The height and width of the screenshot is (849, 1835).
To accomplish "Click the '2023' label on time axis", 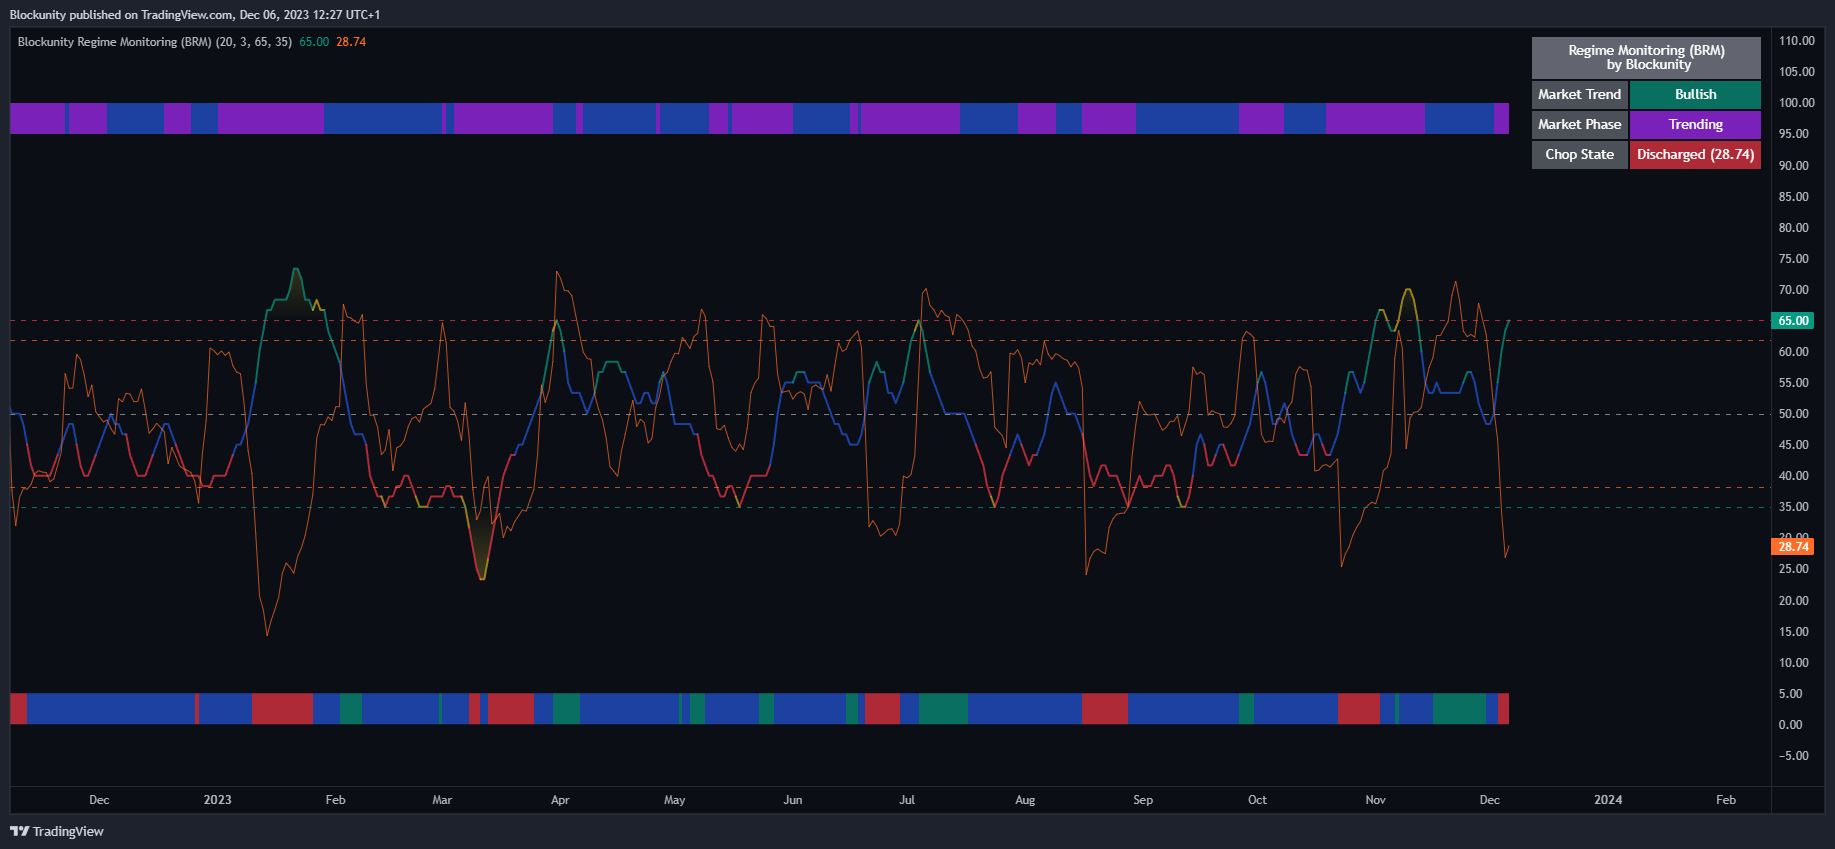I will point(217,800).
